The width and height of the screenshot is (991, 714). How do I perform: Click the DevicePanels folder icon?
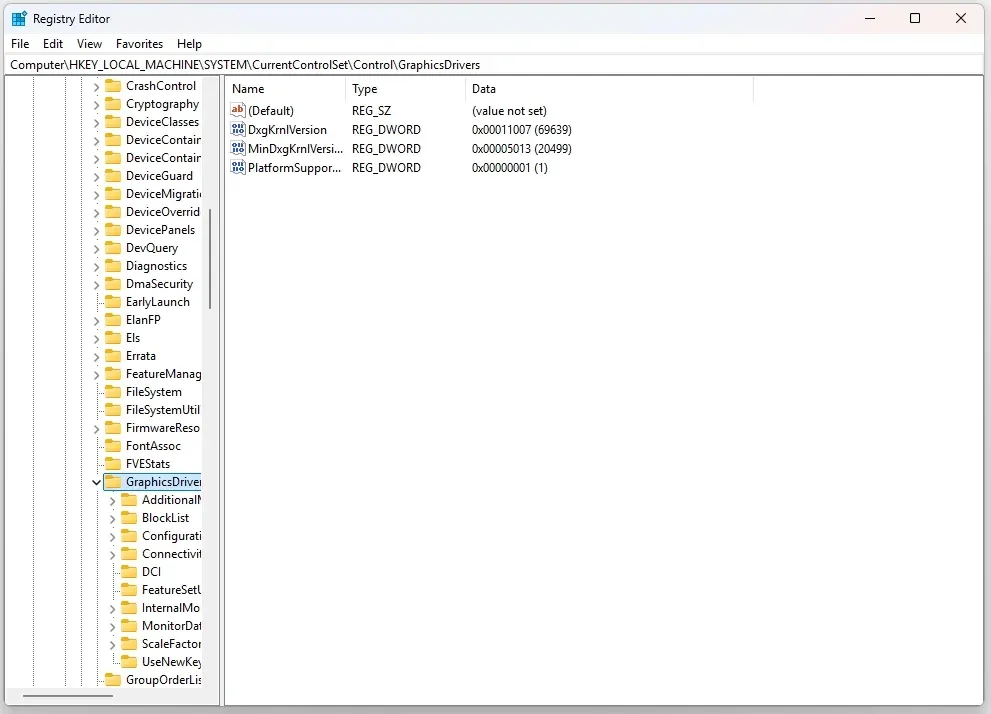[x=113, y=229]
